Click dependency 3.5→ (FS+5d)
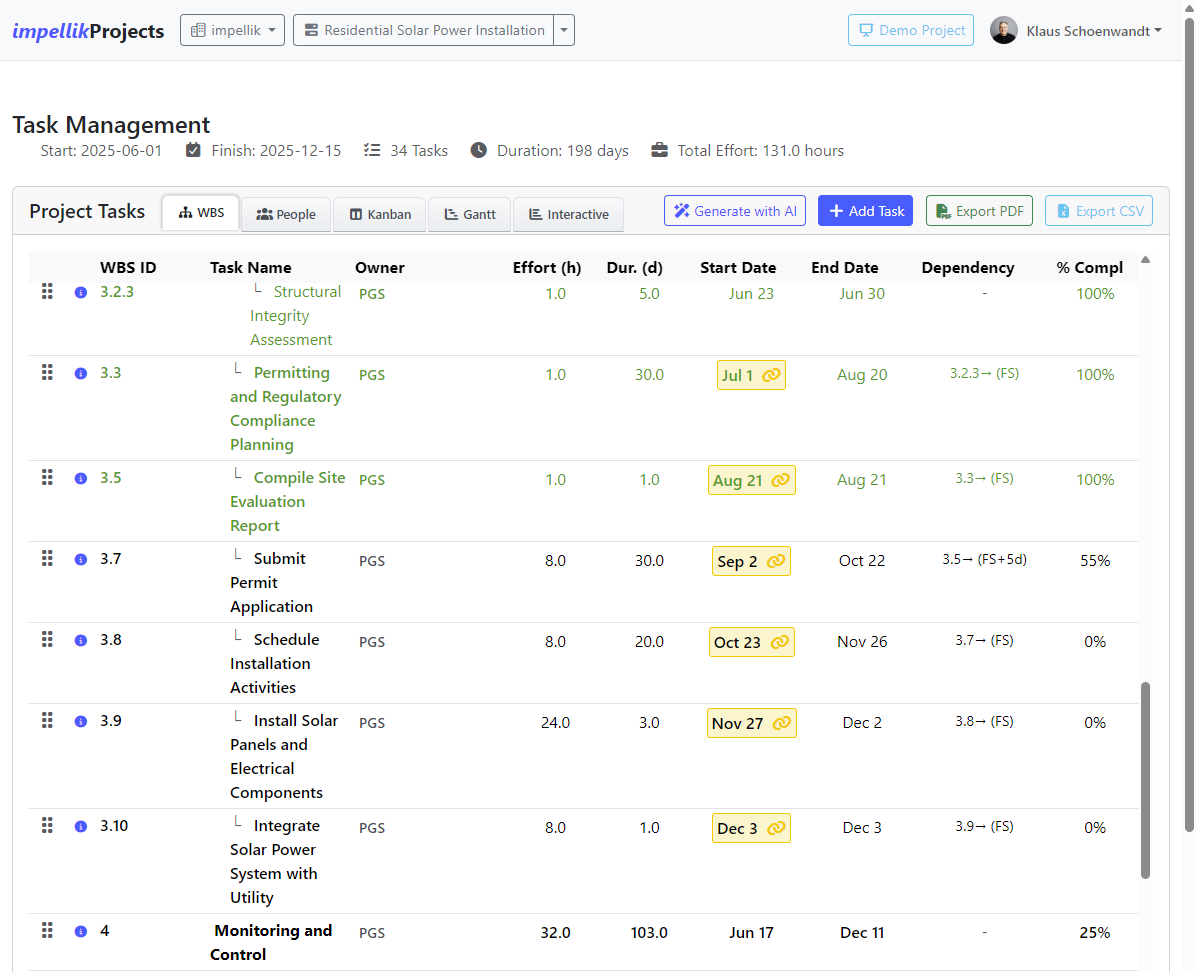This screenshot has height=972, width=1196. coord(985,559)
